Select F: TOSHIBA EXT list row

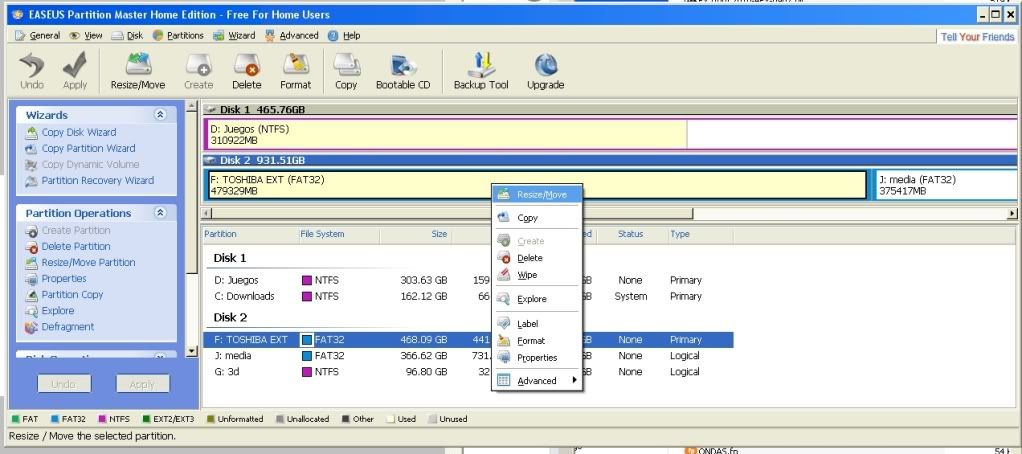coord(468,339)
